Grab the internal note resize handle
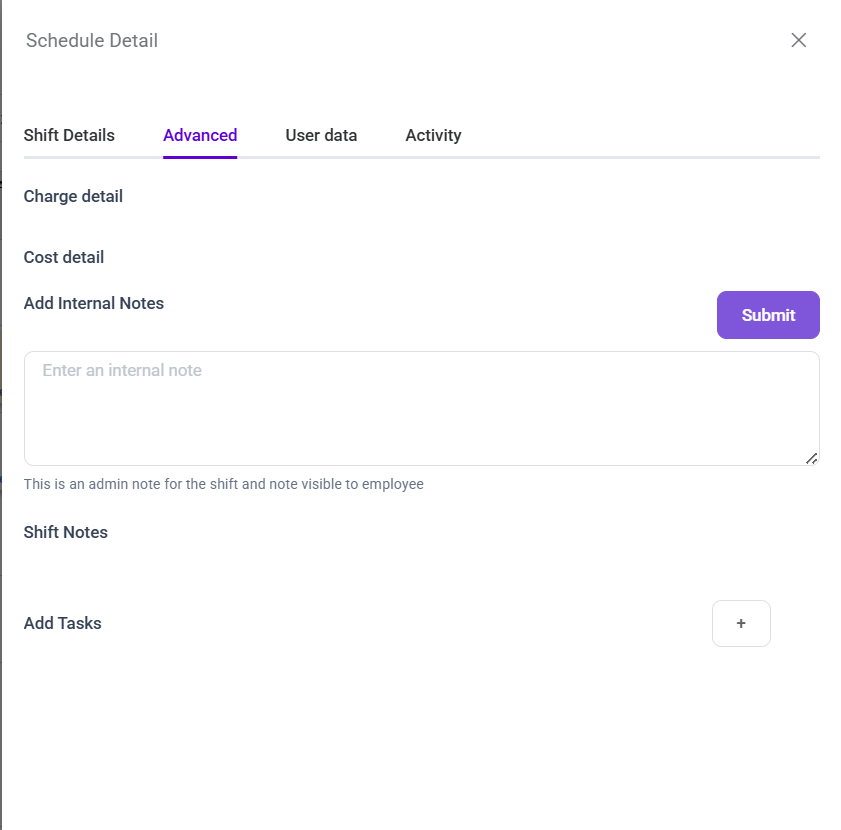Screen dimensions: 841x830 click(811, 458)
